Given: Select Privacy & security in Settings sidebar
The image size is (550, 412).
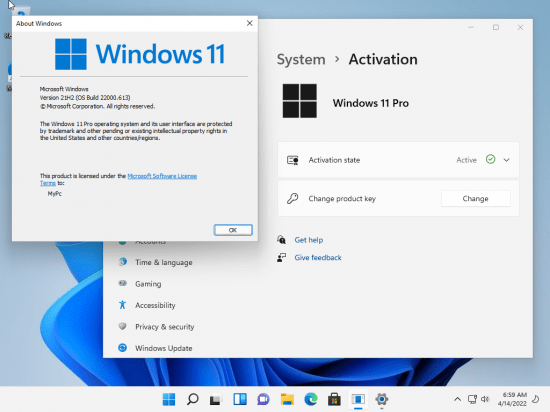Looking at the screenshot, I should [x=165, y=326].
